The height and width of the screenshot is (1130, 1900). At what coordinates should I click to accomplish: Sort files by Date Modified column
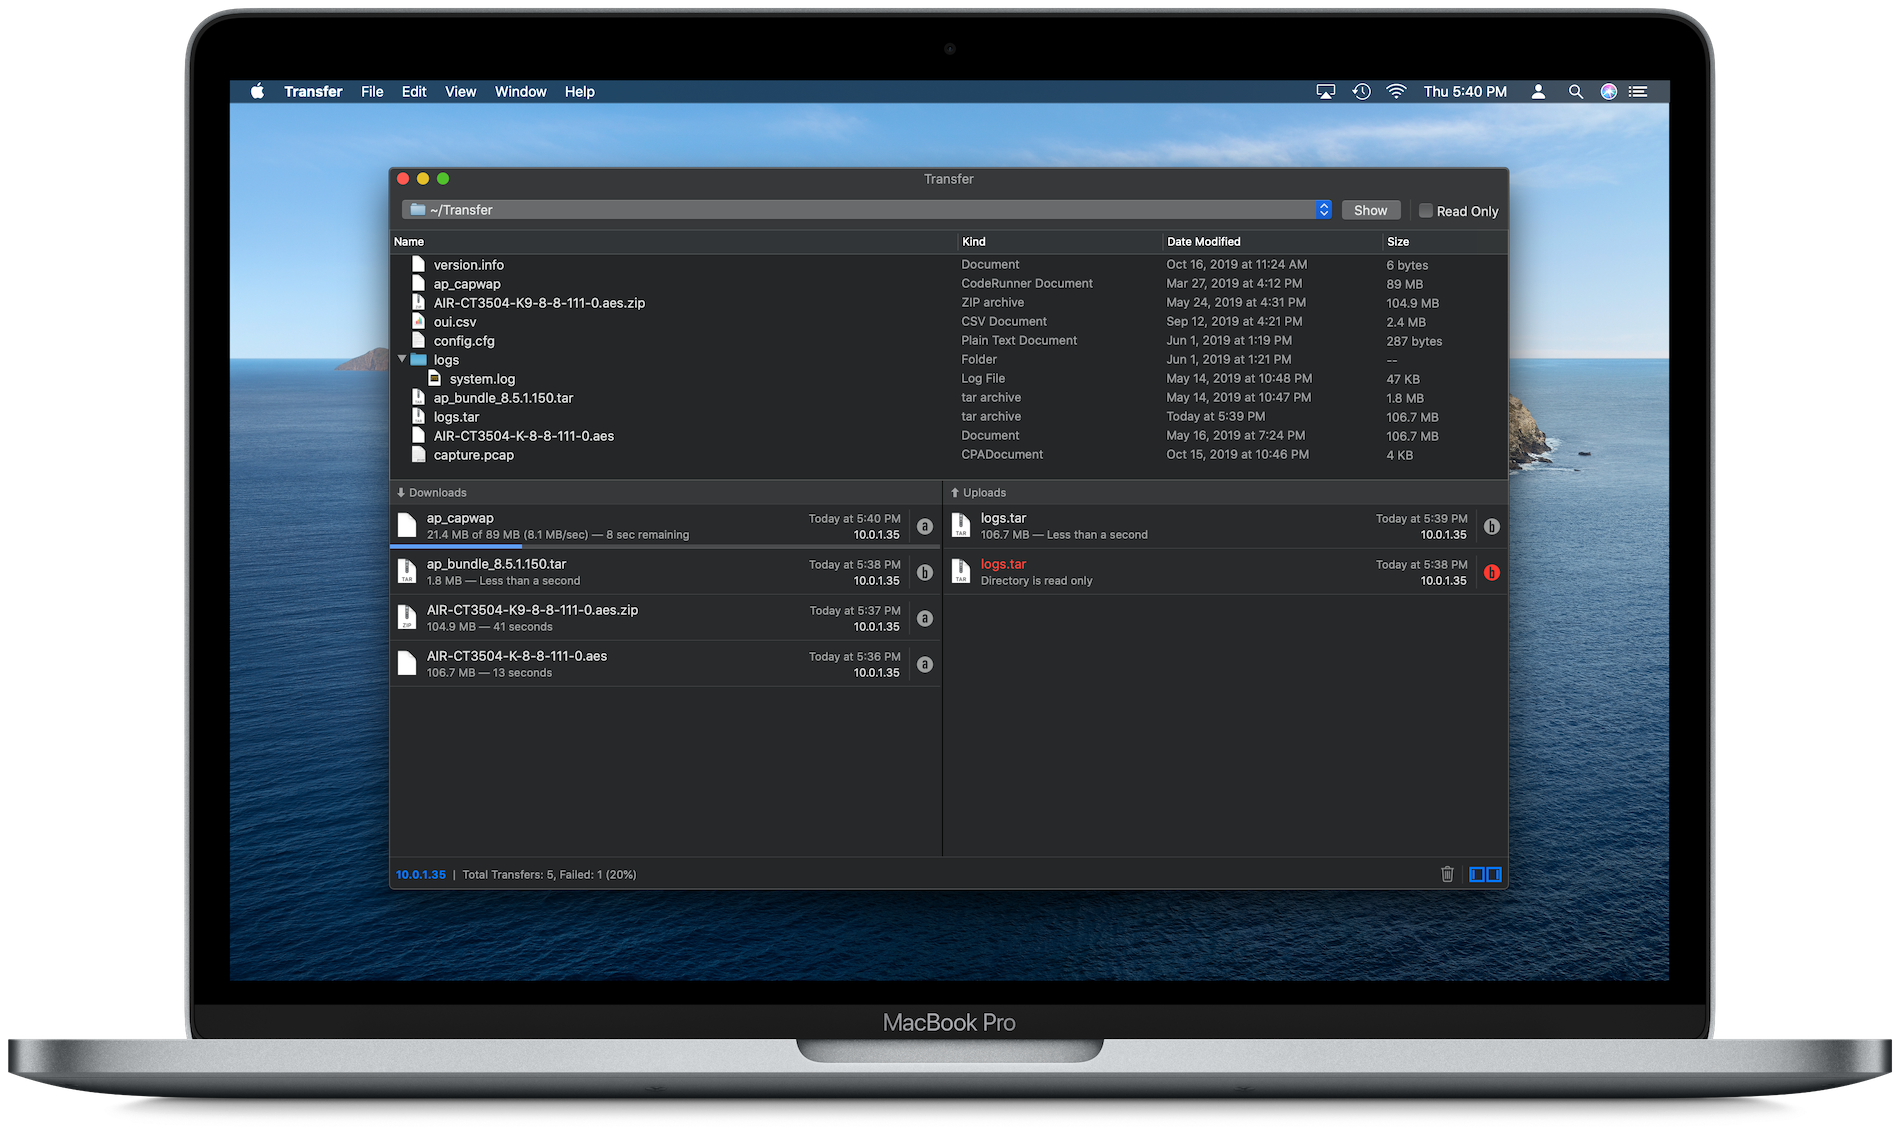click(x=1204, y=242)
